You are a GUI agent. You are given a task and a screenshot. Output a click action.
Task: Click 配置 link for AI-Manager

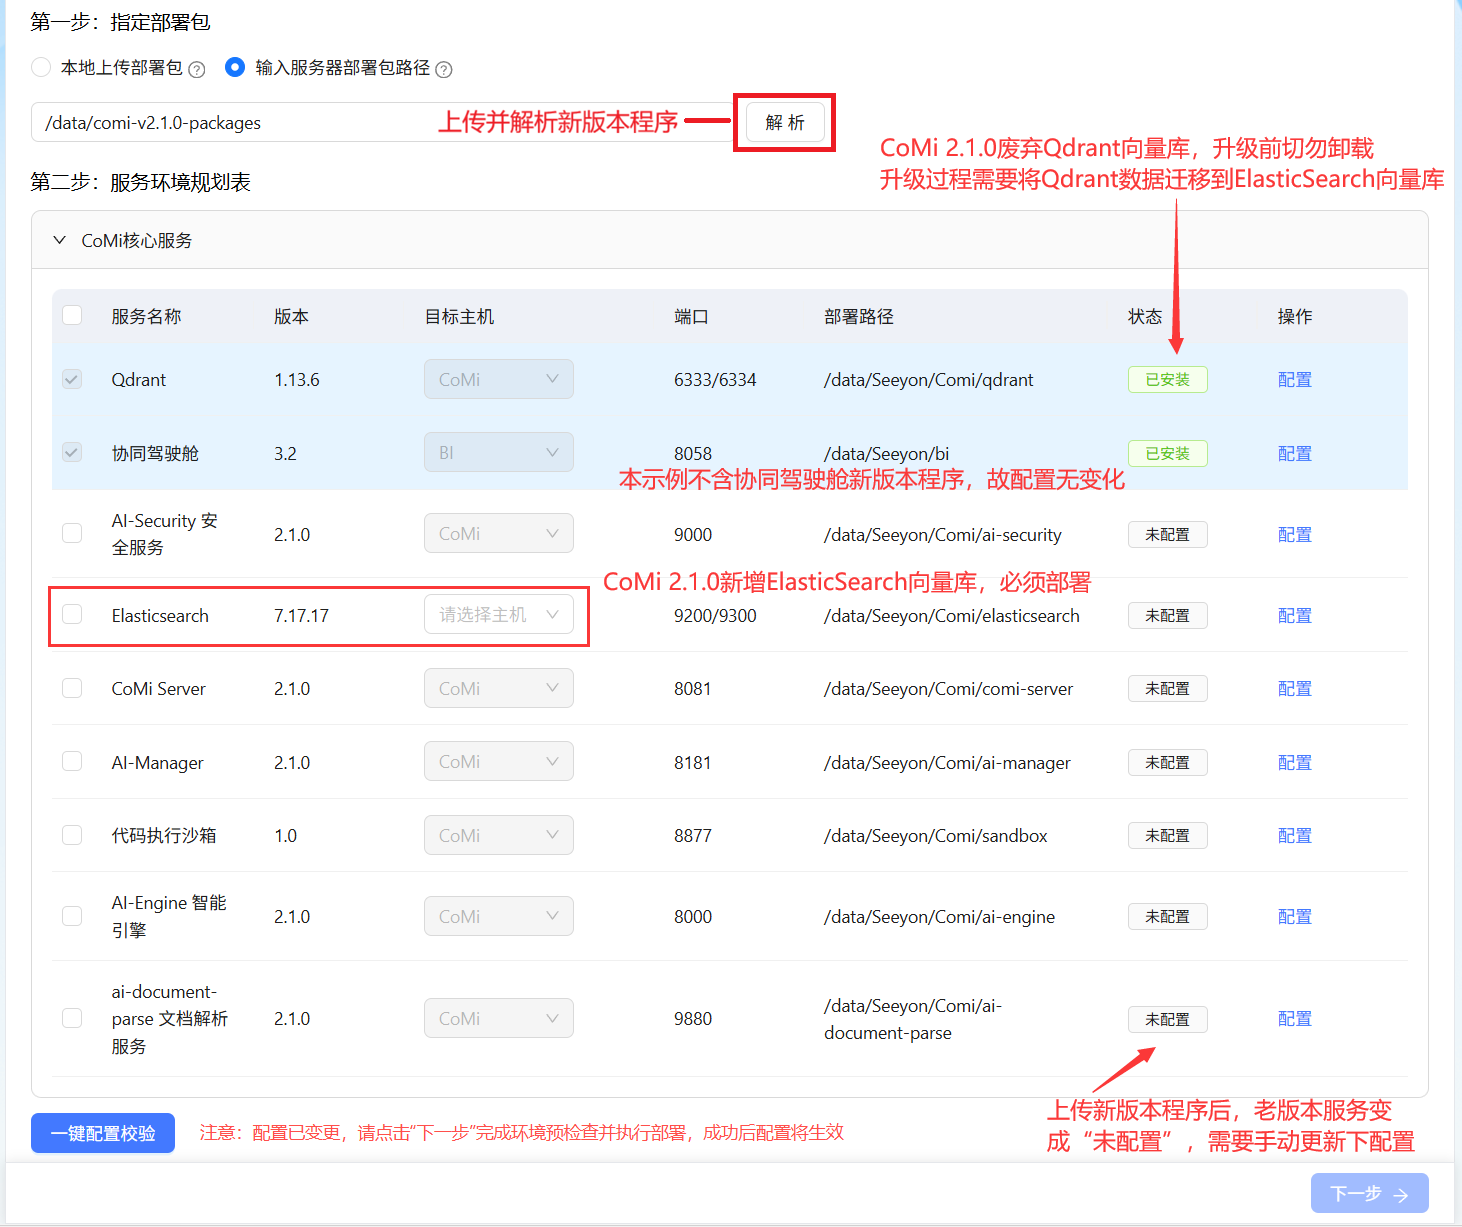1294,763
